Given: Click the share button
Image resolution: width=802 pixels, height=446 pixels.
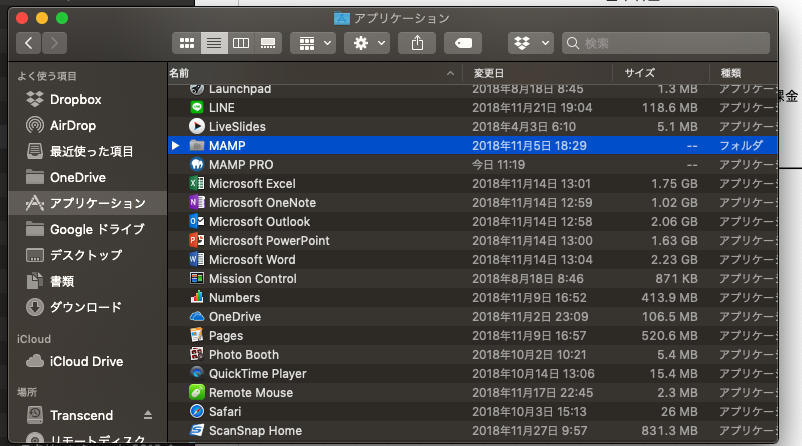Looking at the screenshot, I should pyautogui.click(x=417, y=43).
